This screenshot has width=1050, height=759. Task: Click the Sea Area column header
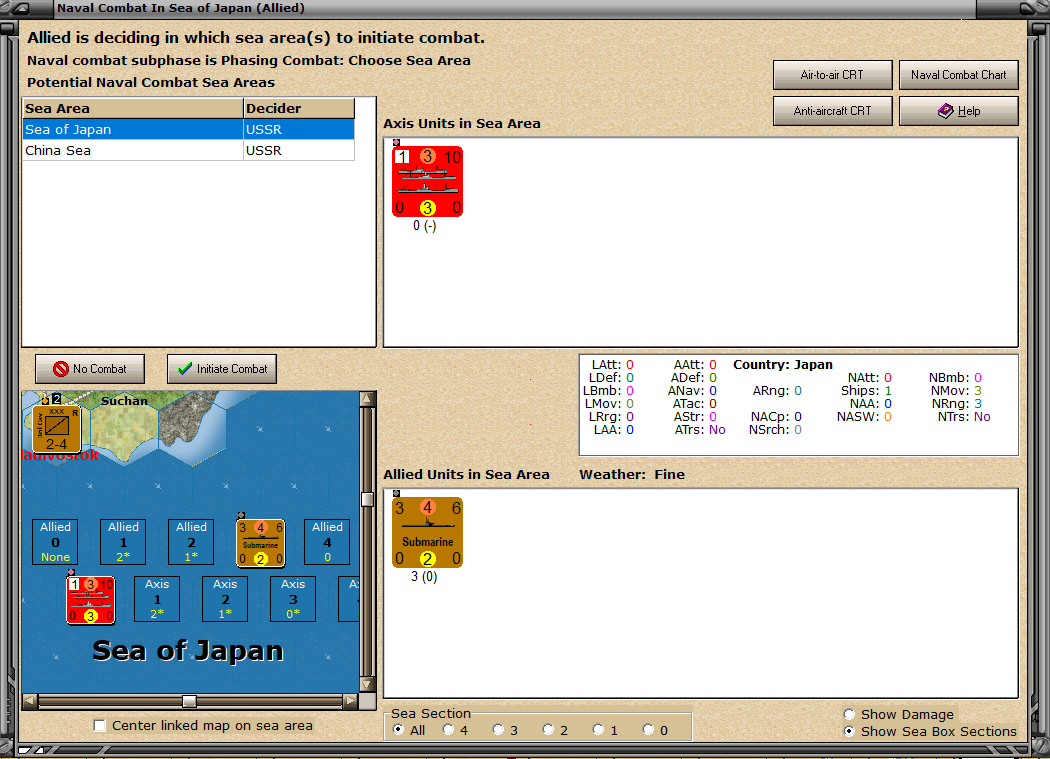pyautogui.click(x=133, y=109)
